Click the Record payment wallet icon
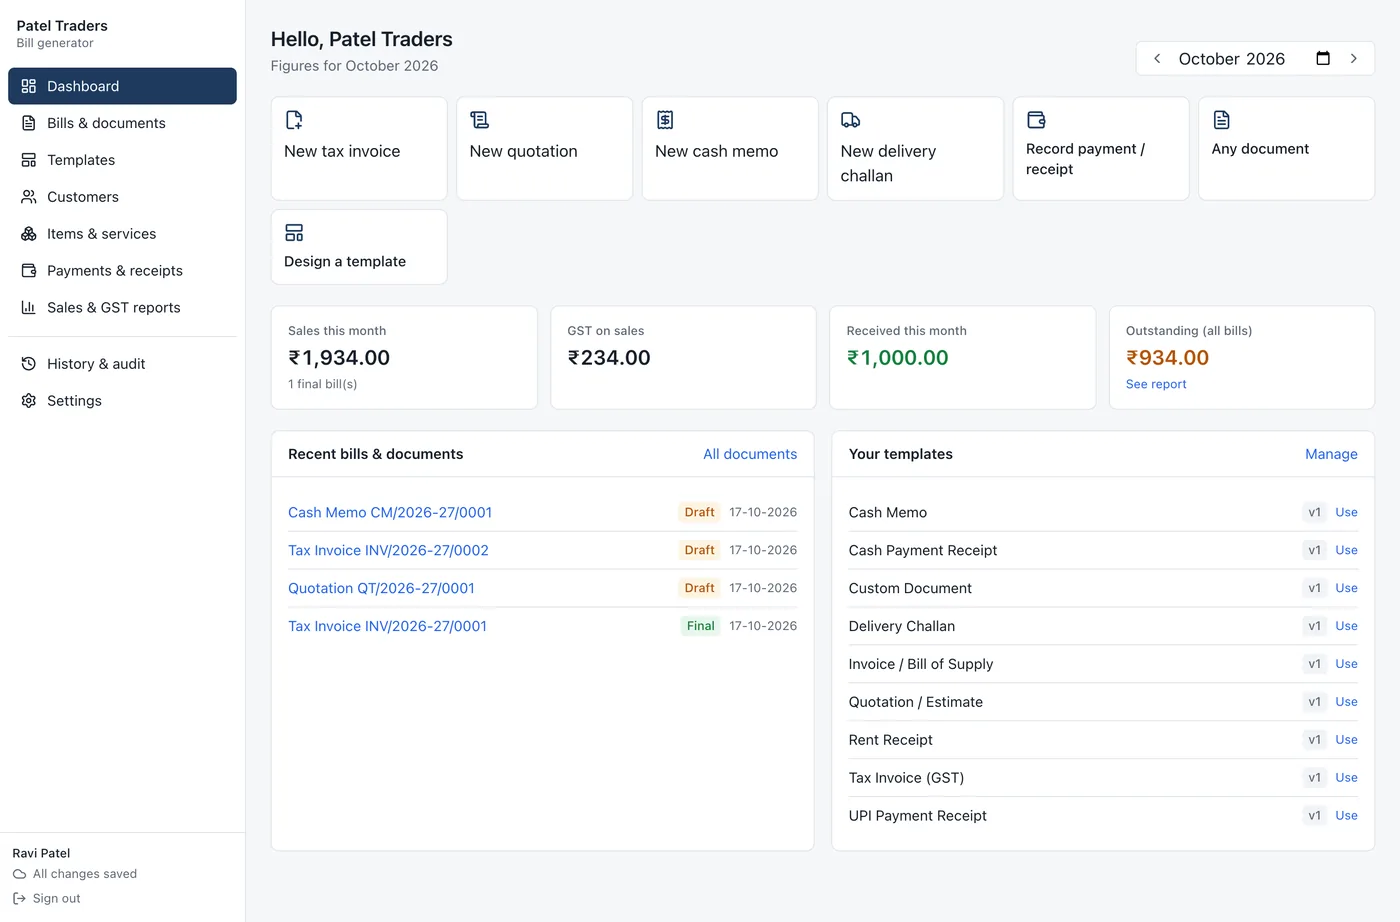The image size is (1400, 922). (1036, 120)
